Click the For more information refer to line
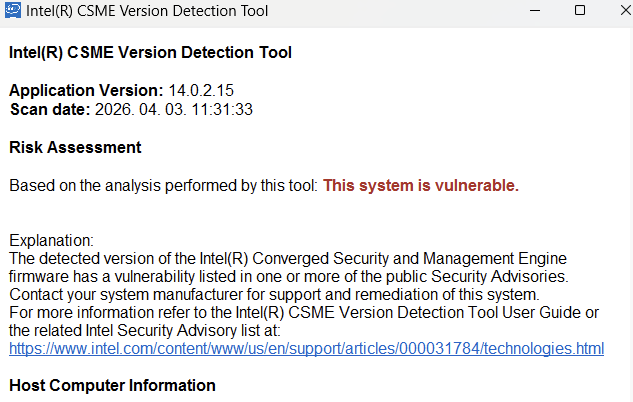 [303, 312]
